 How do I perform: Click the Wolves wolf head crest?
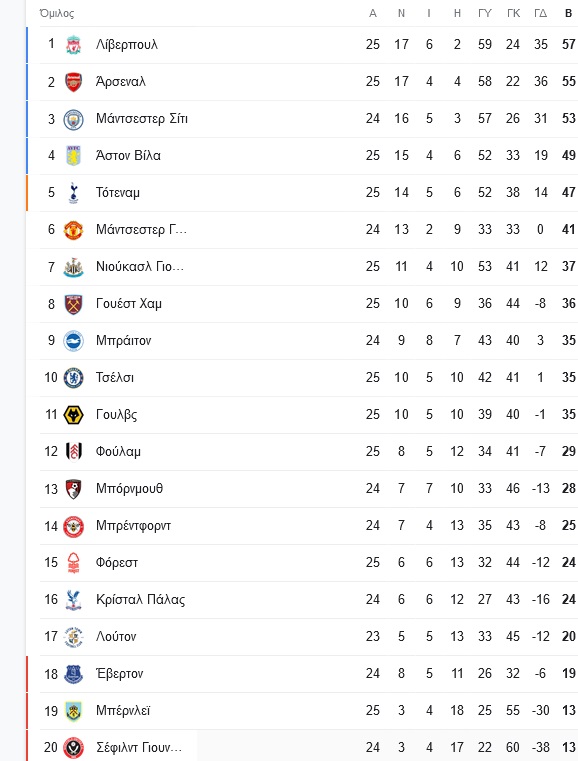tap(73, 415)
